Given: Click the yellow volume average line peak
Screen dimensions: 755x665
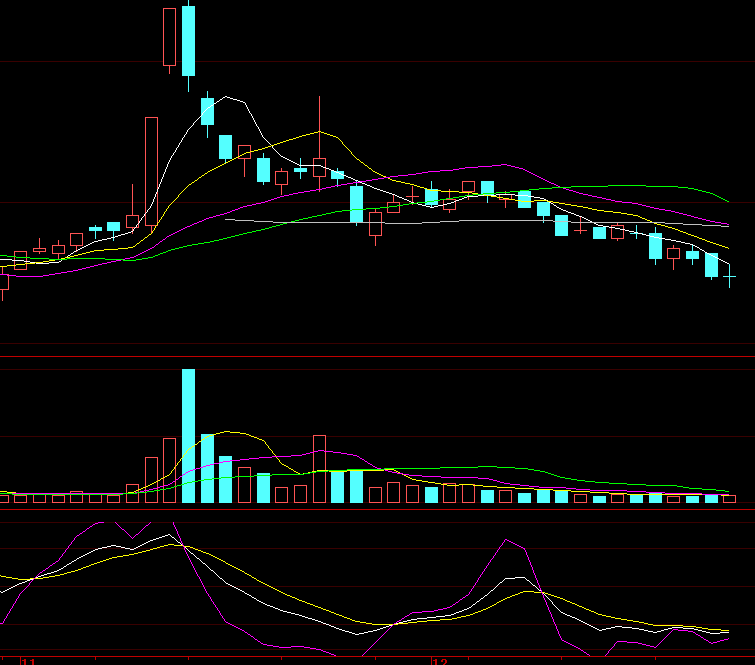Looking at the screenshot, I should point(228,432).
